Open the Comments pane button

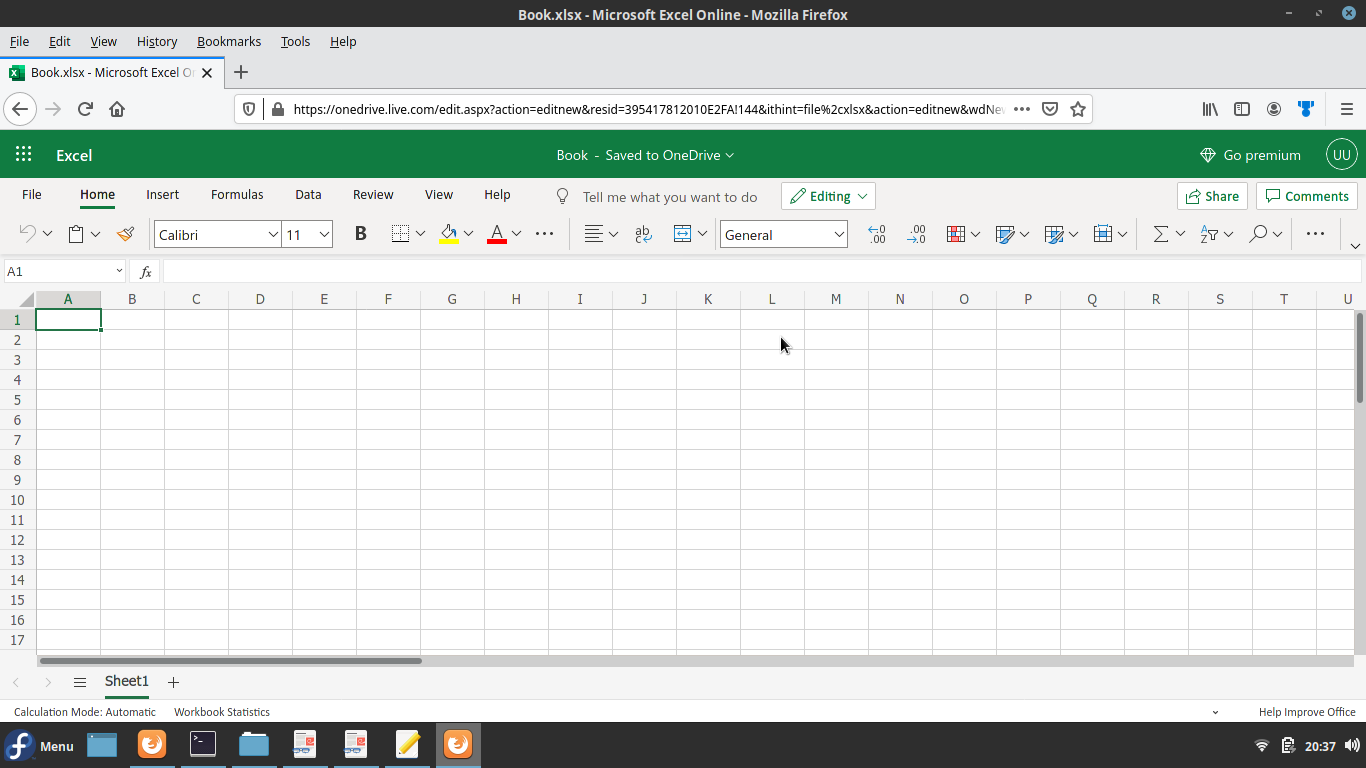pyautogui.click(x=1306, y=196)
